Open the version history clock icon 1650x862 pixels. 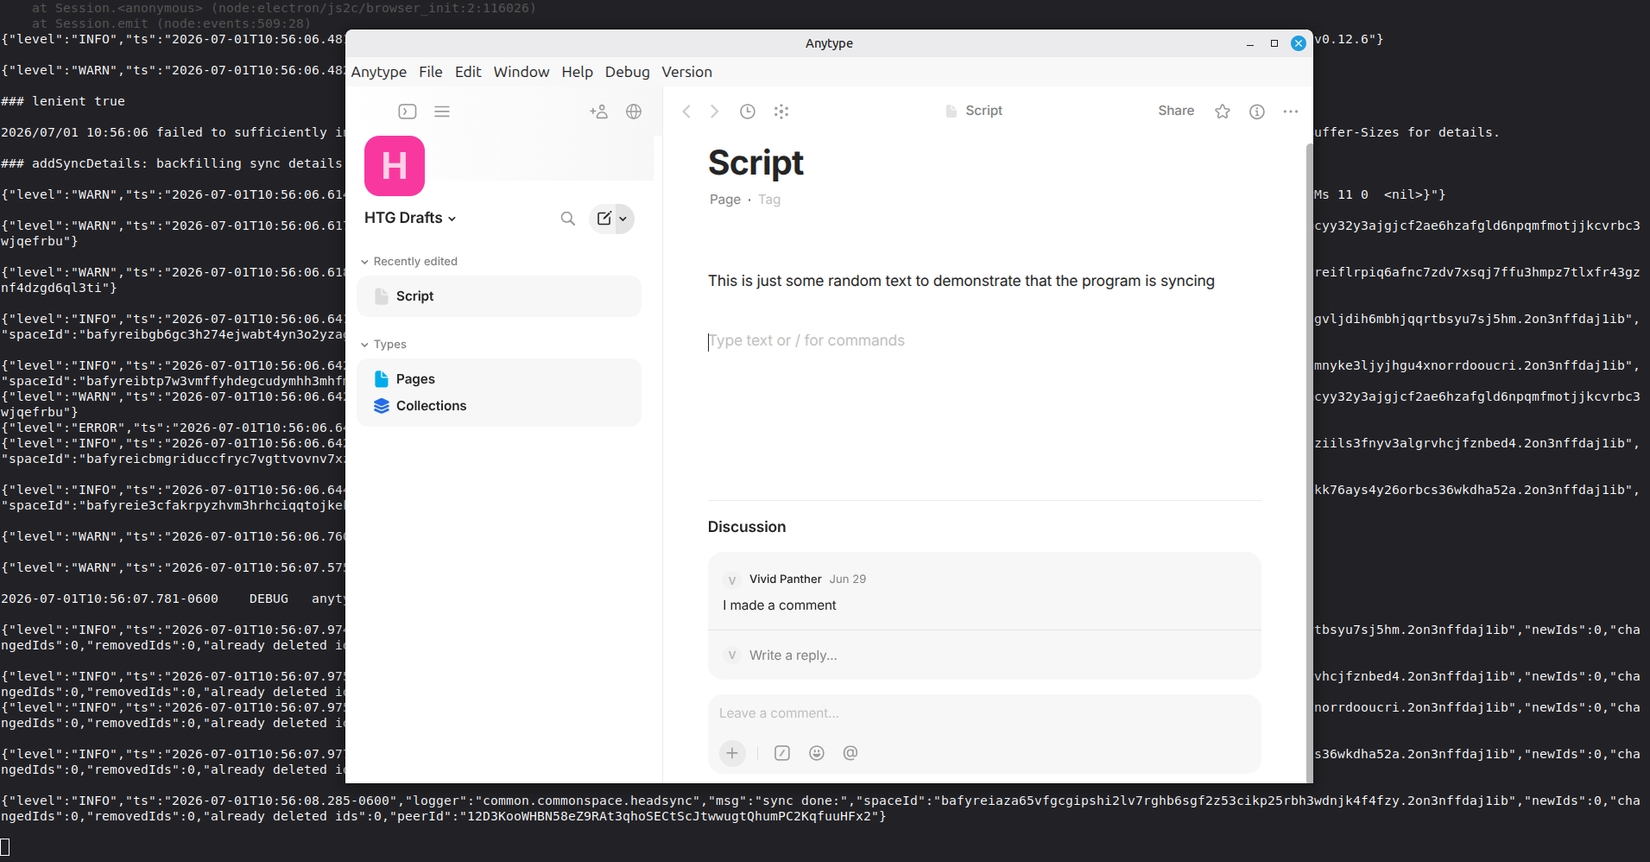747,111
